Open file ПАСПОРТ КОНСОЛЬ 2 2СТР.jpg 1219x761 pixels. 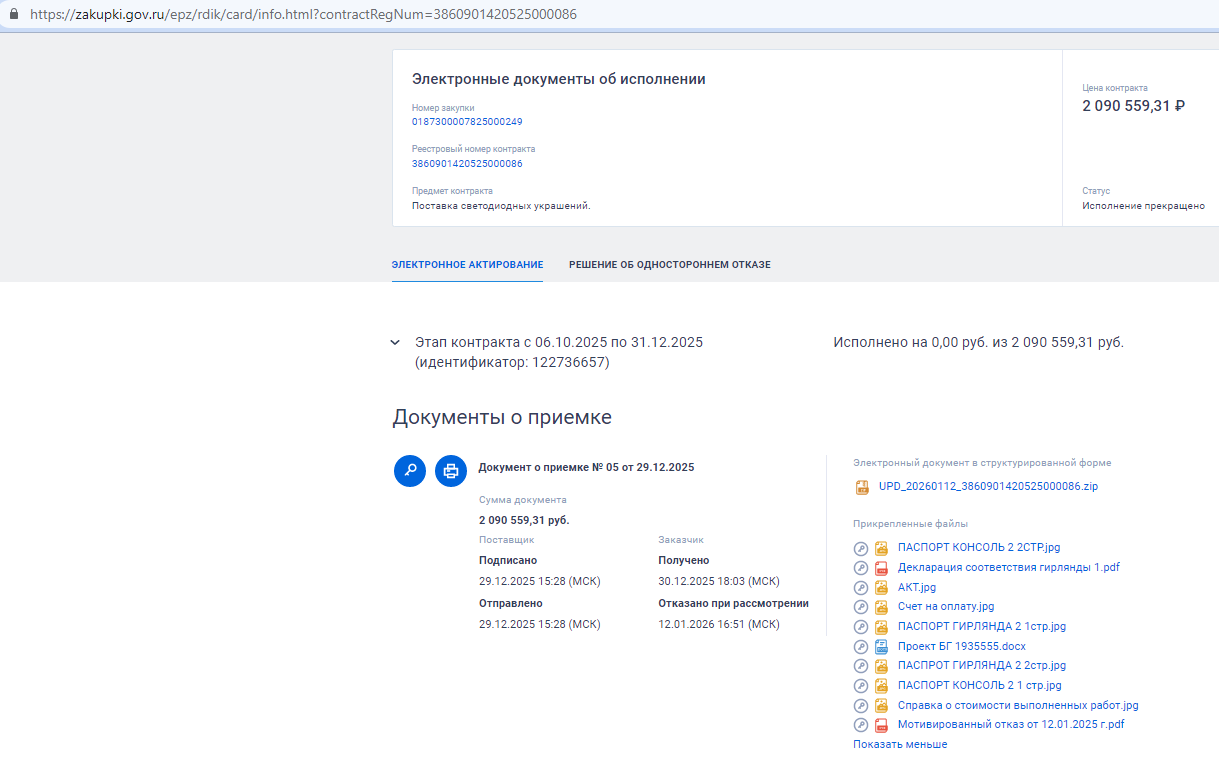point(979,548)
